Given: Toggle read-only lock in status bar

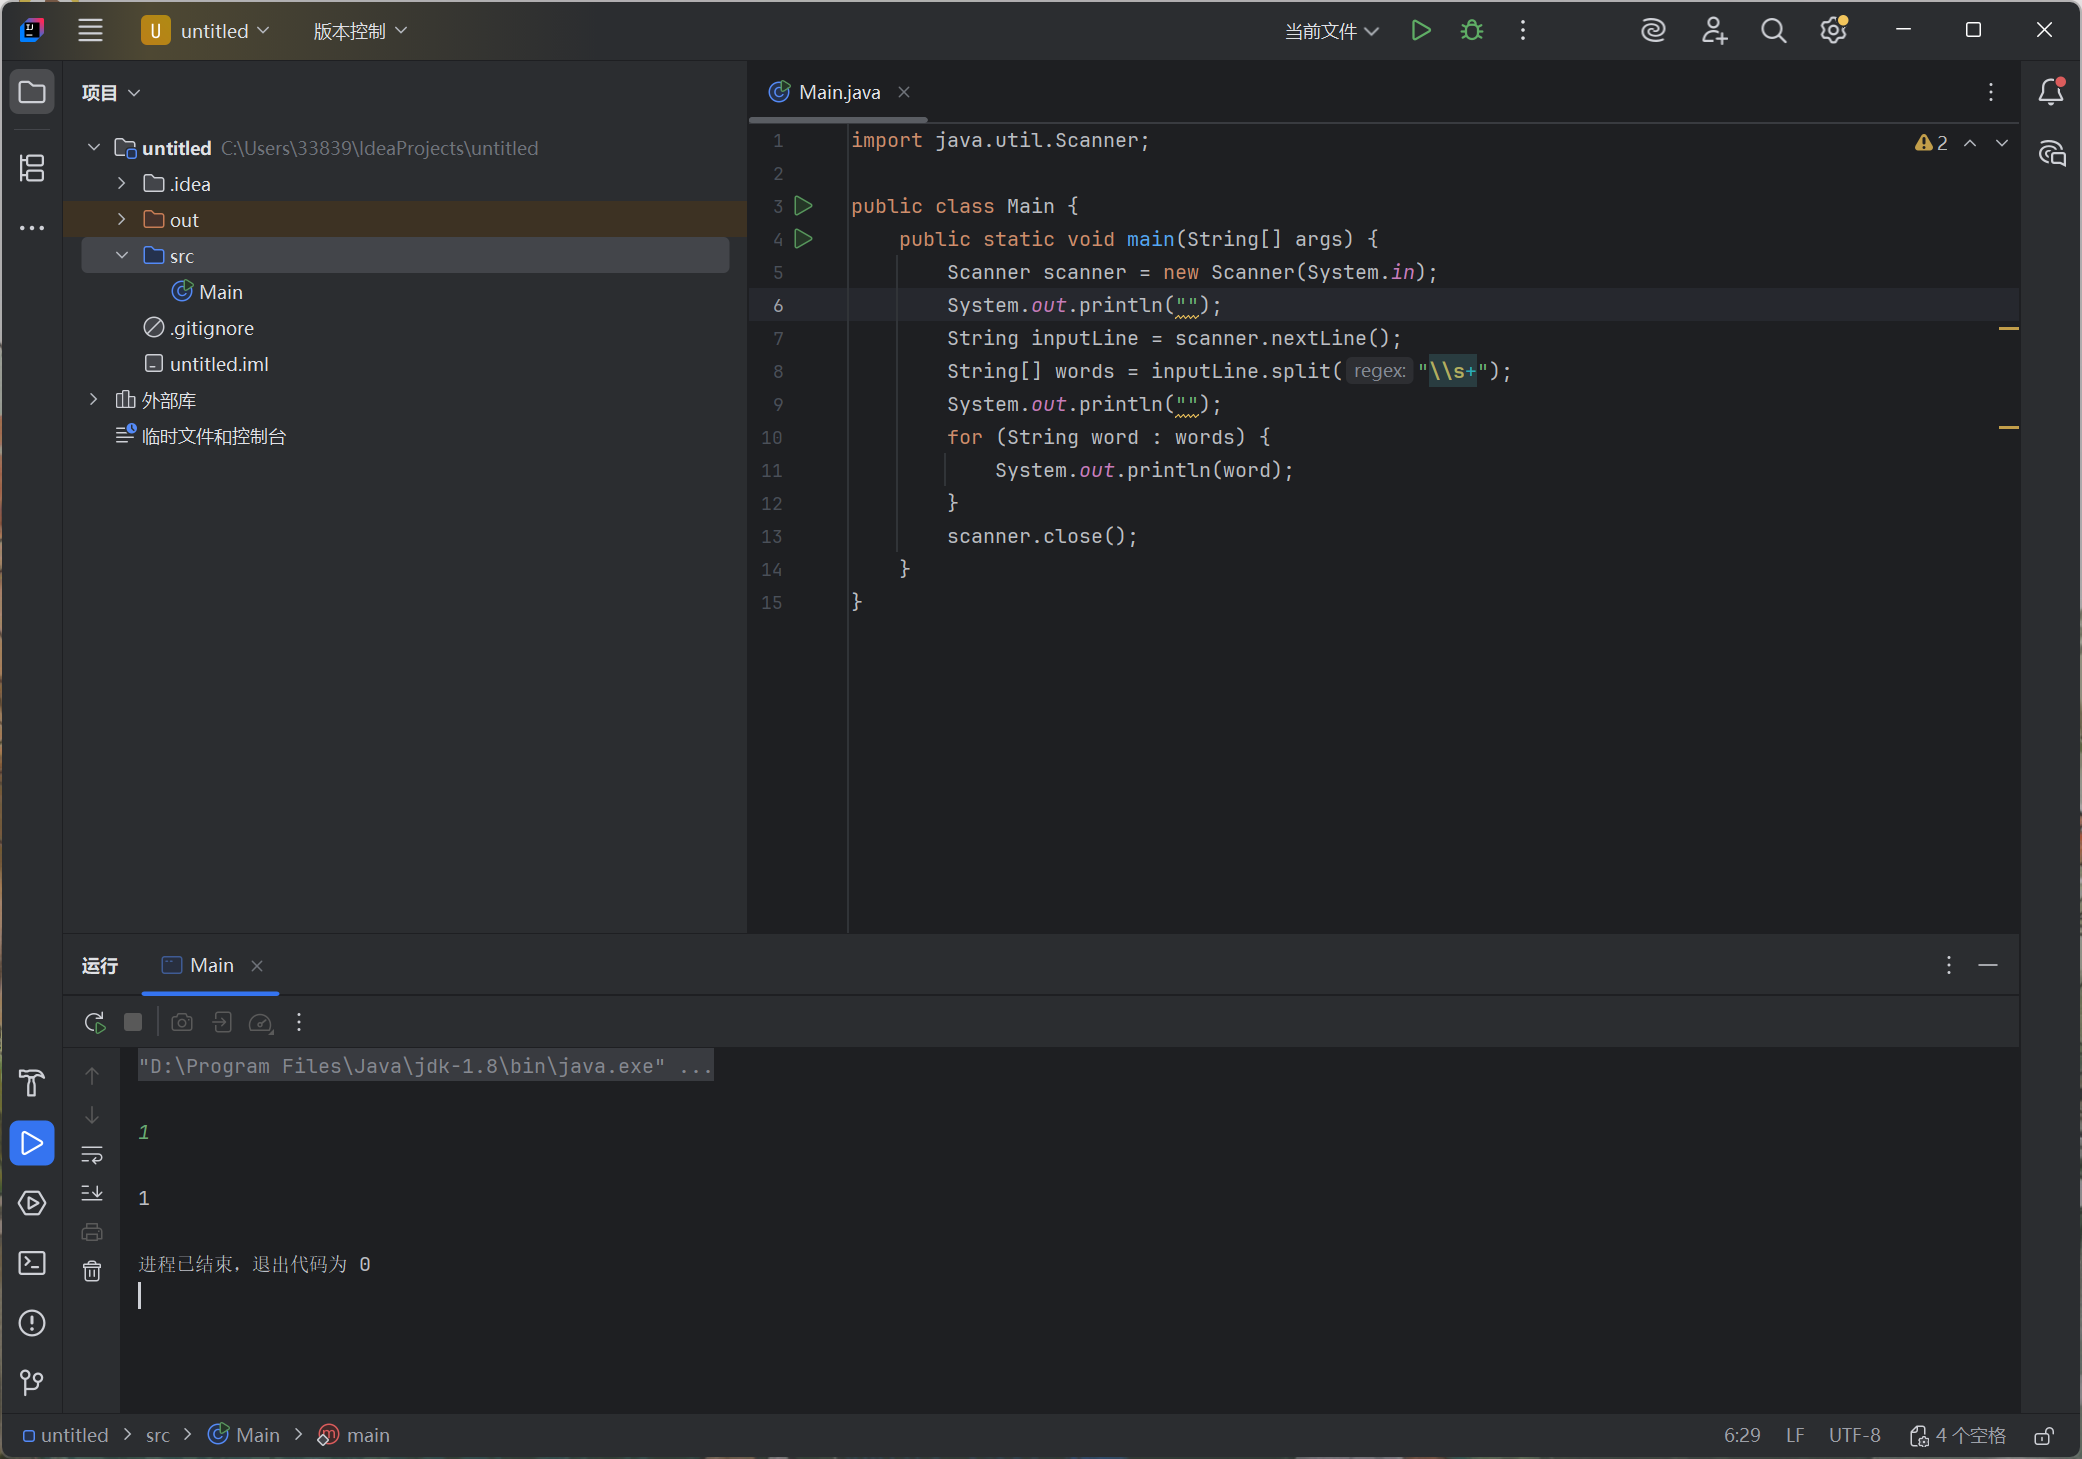Looking at the screenshot, I should pyautogui.click(x=2044, y=1436).
